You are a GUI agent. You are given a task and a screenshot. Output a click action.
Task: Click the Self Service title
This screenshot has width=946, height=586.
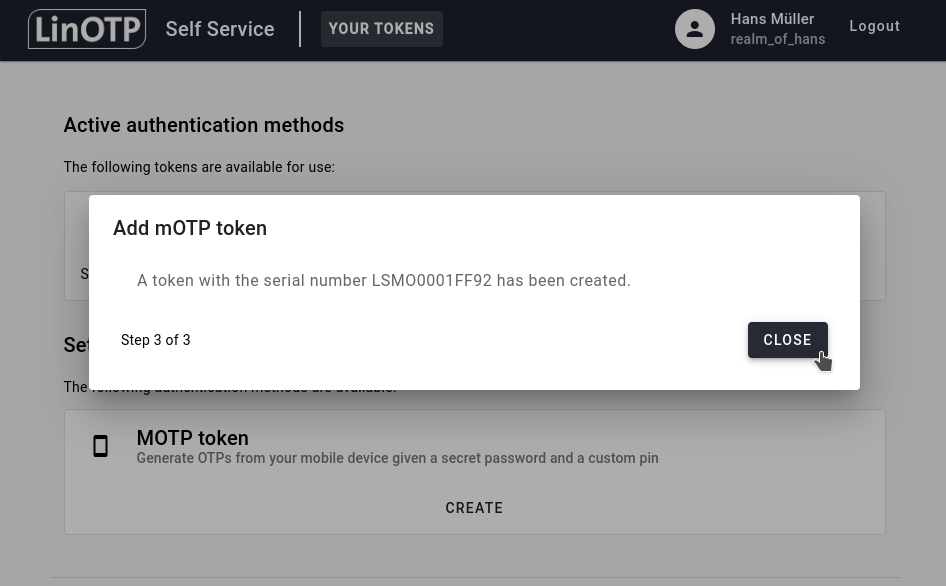(220, 29)
